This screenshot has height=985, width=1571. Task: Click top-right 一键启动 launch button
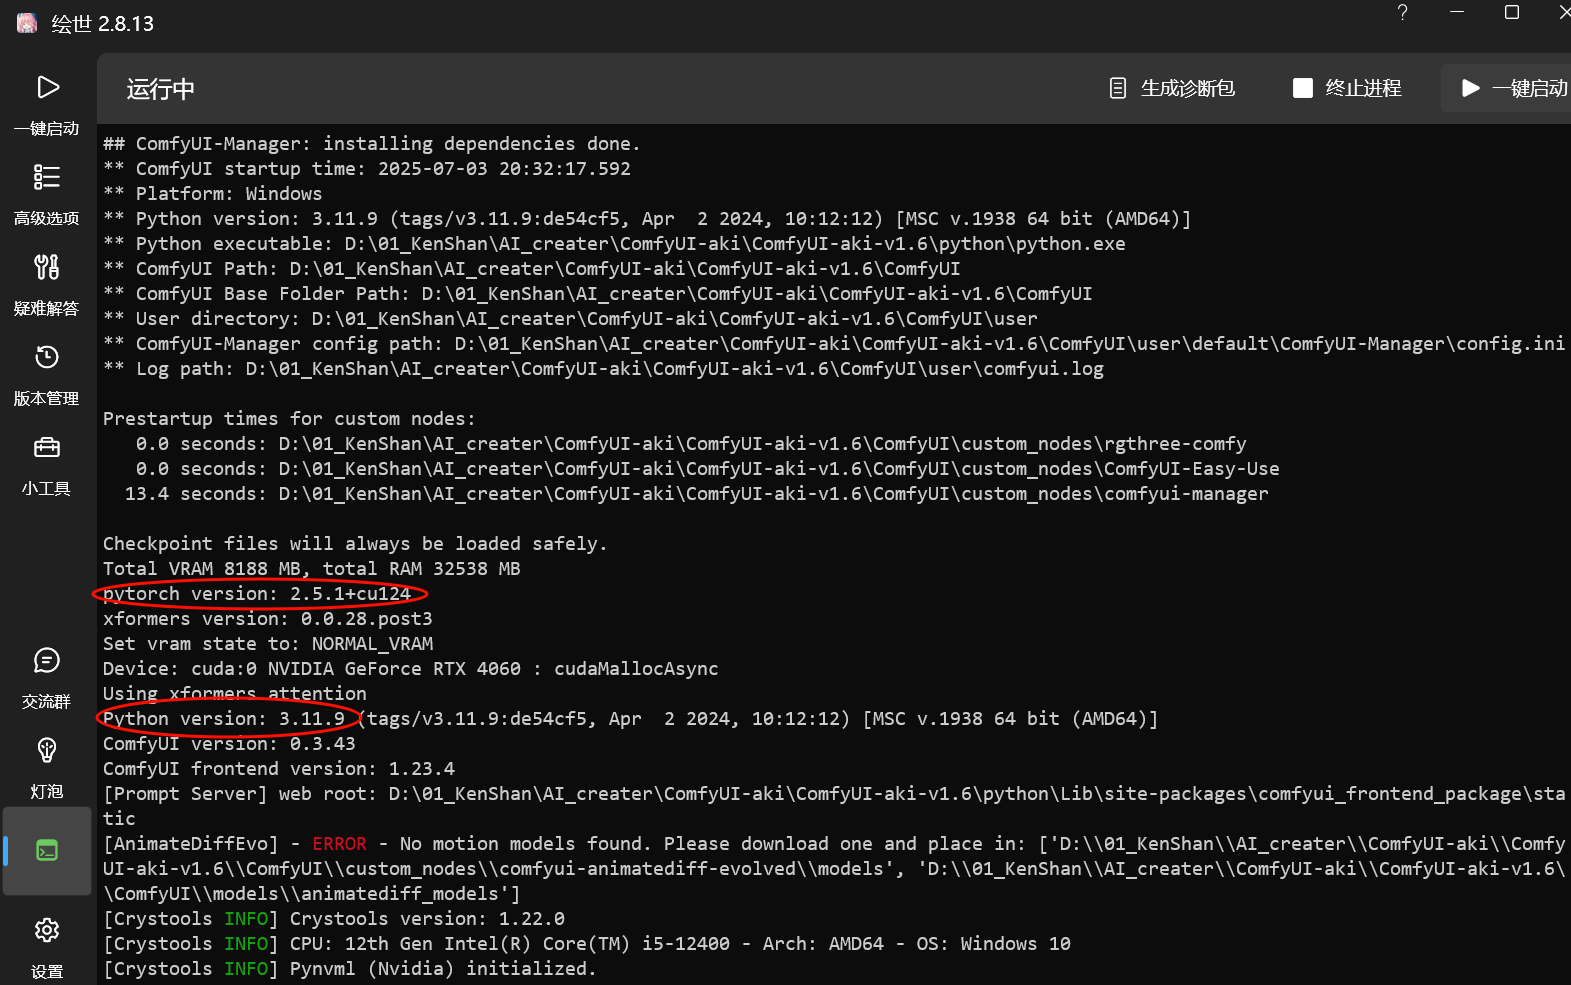(x=1513, y=89)
